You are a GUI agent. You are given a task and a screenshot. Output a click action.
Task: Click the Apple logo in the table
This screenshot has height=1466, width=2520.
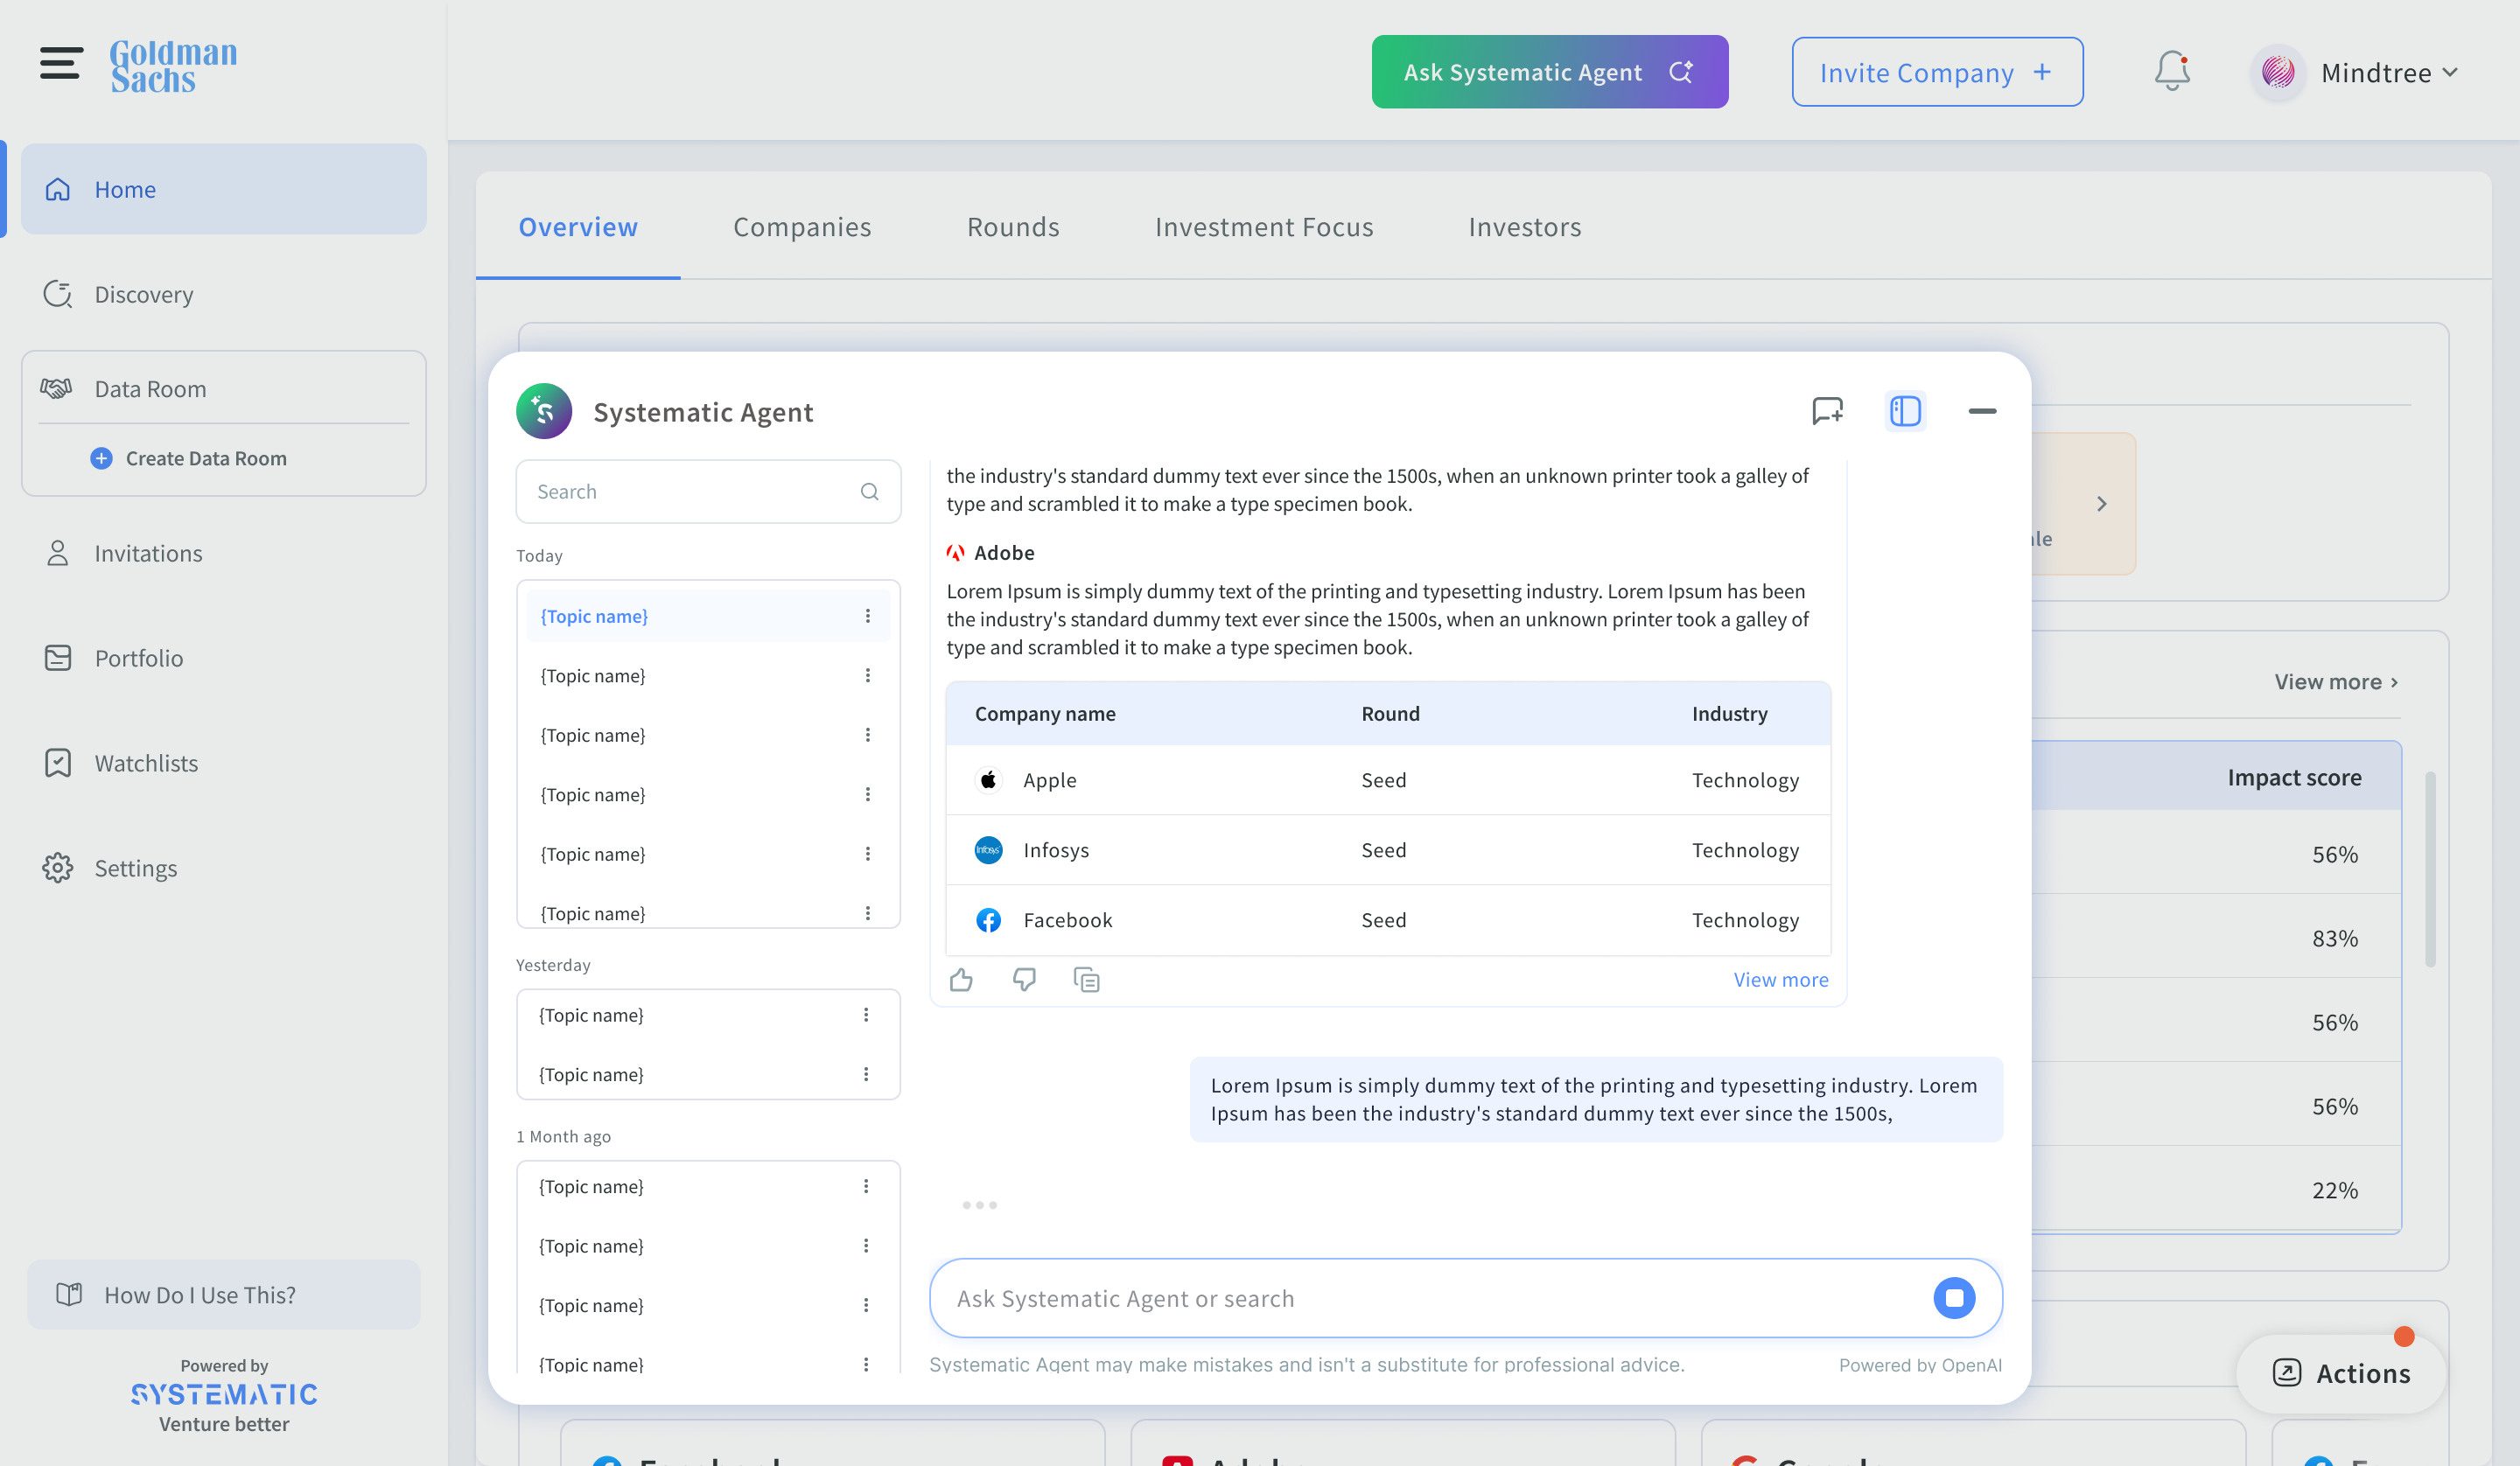click(x=988, y=779)
